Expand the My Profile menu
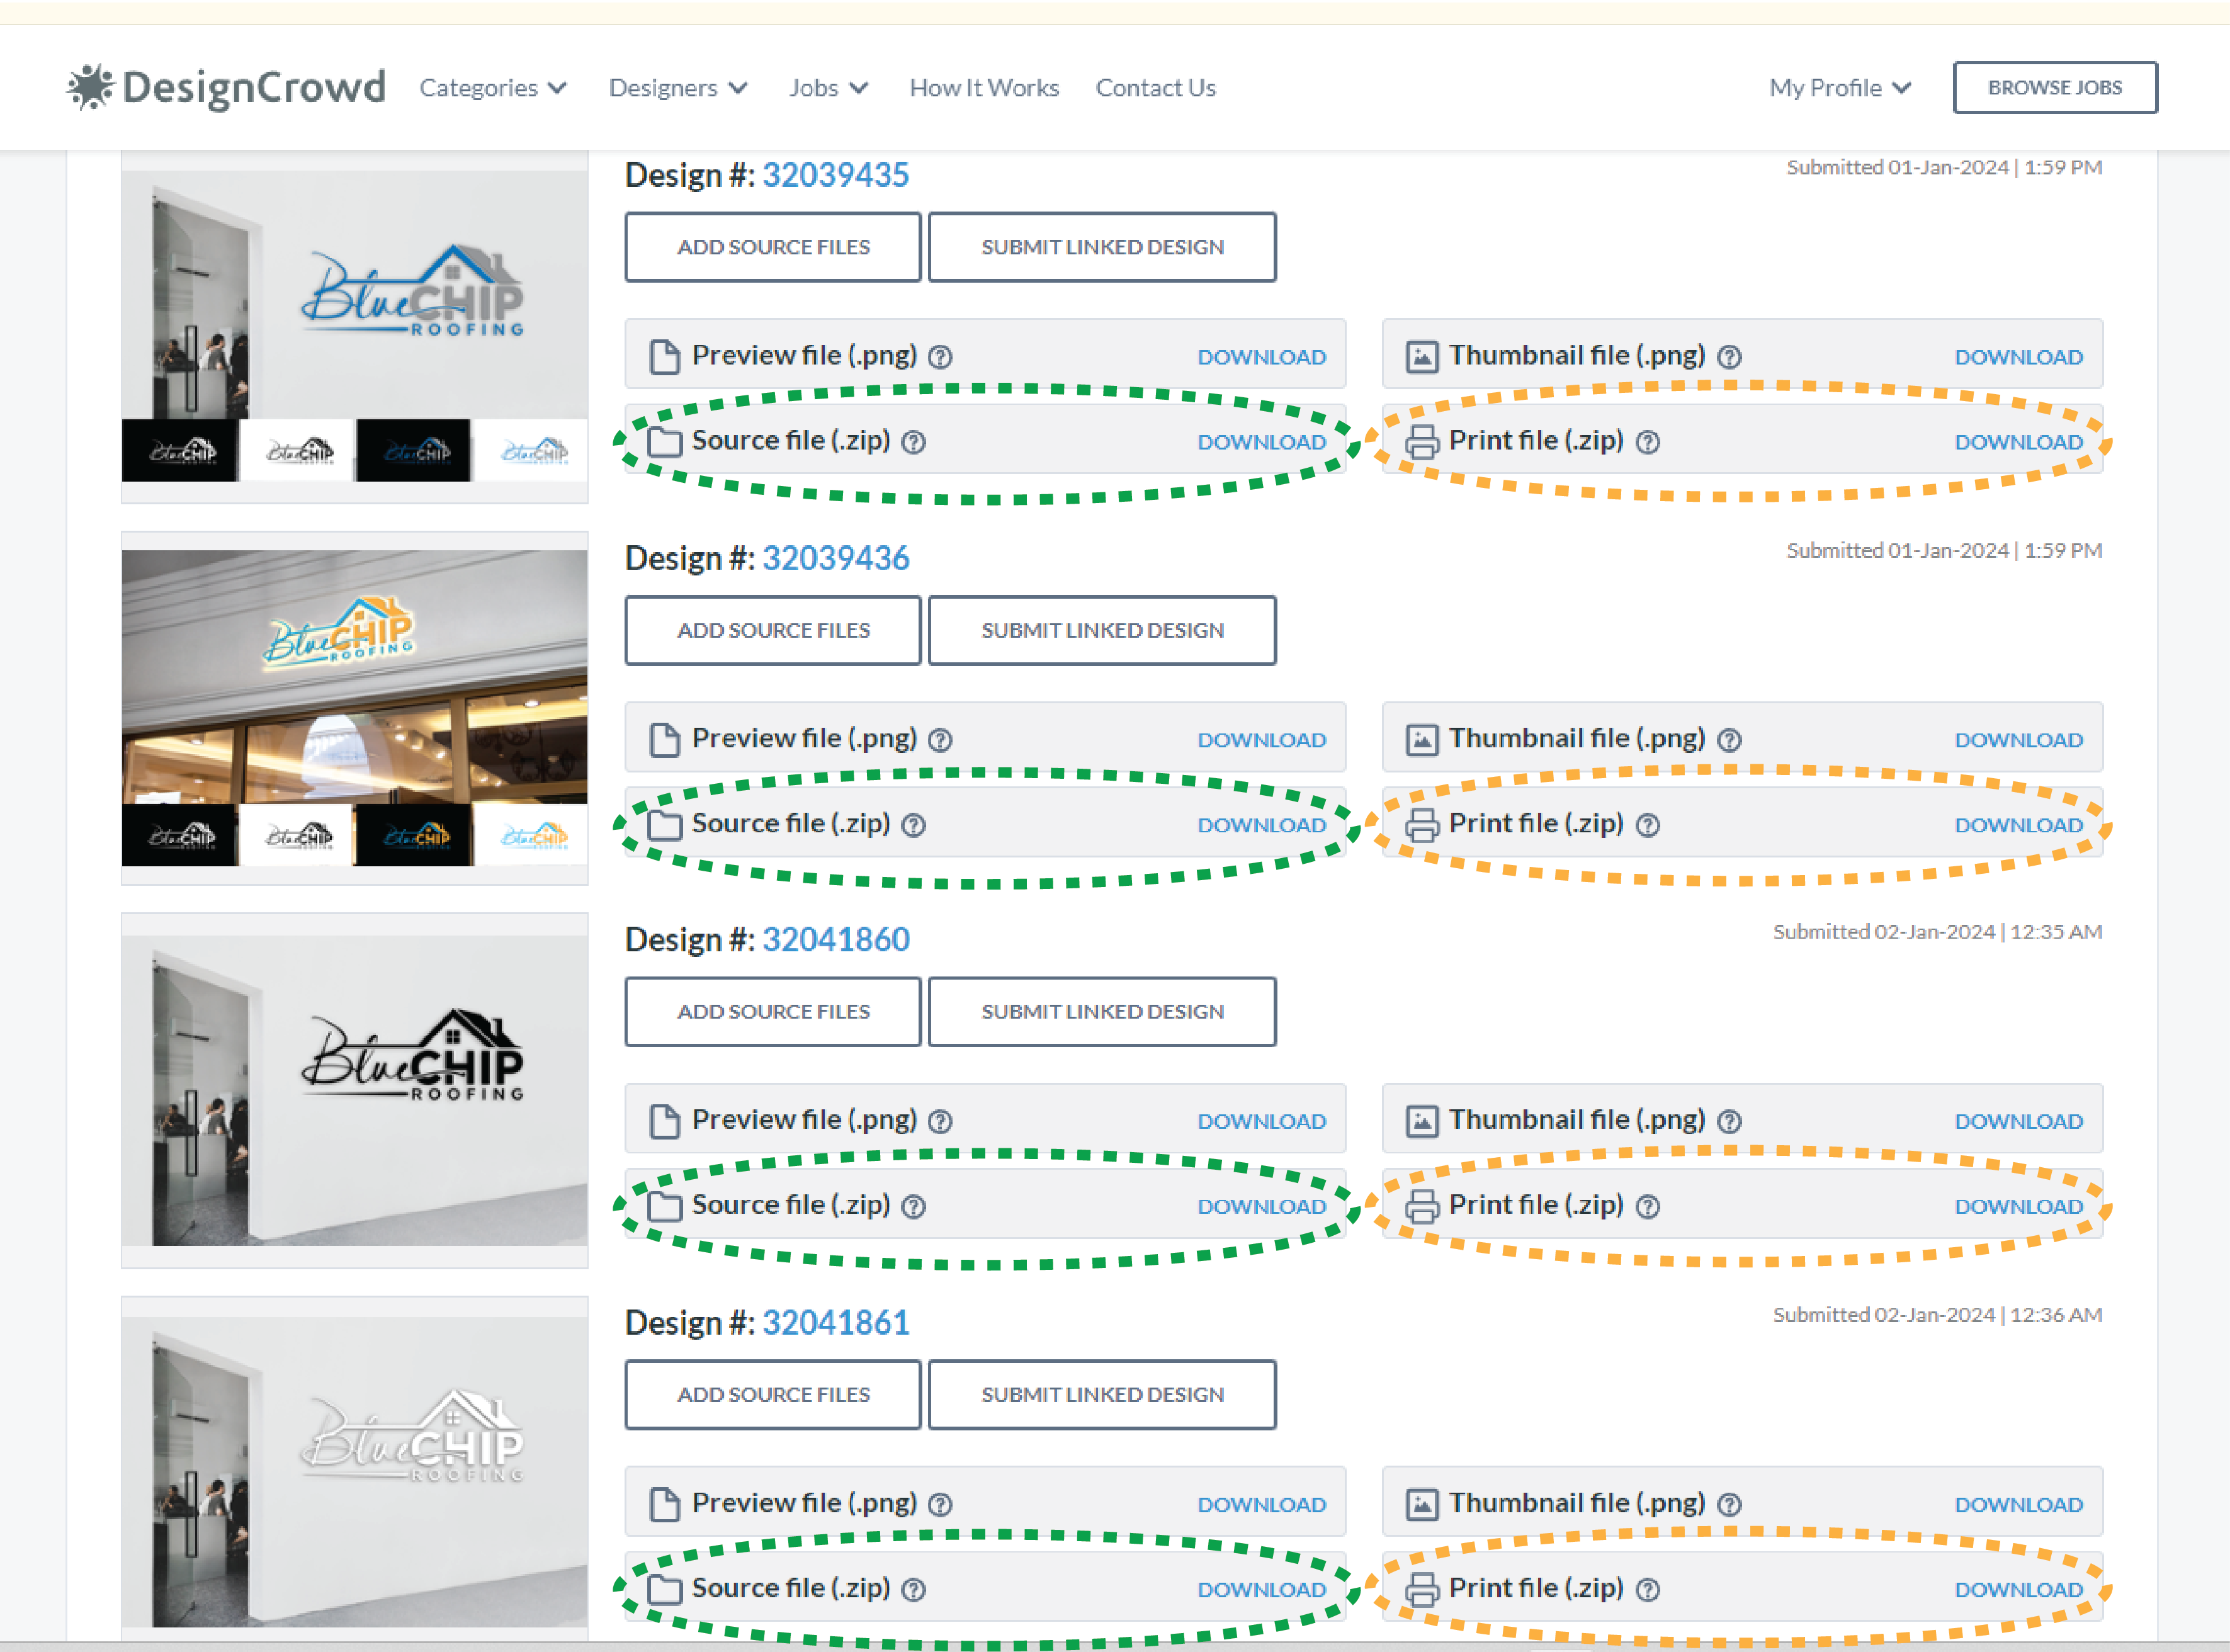2230x1652 pixels. [1840, 88]
